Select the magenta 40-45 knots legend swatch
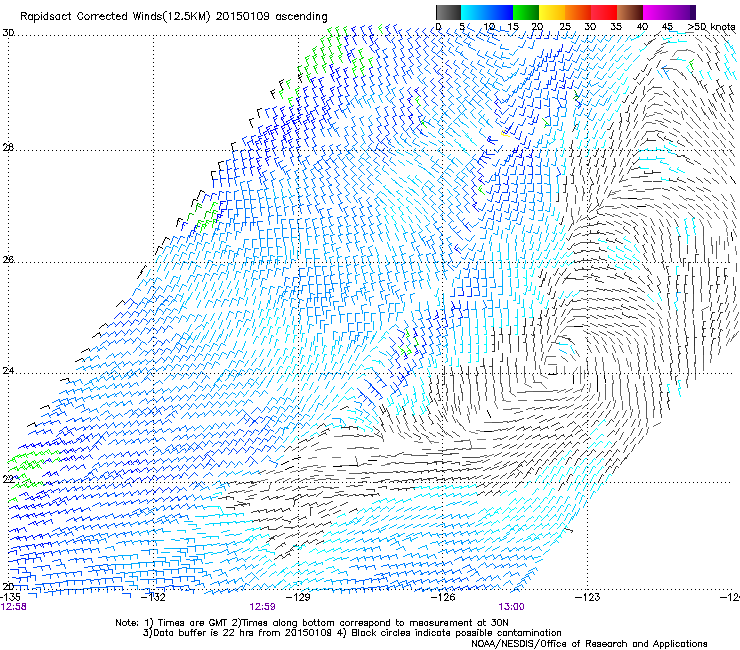Screen dimensions: 740x650 pyautogui.click(x=656, y=12)
